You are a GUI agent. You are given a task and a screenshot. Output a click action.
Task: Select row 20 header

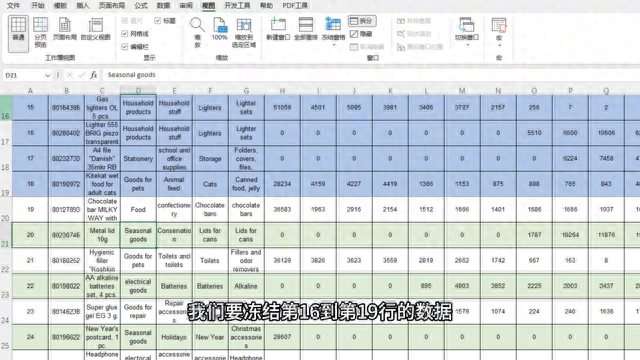pos(6,210)
